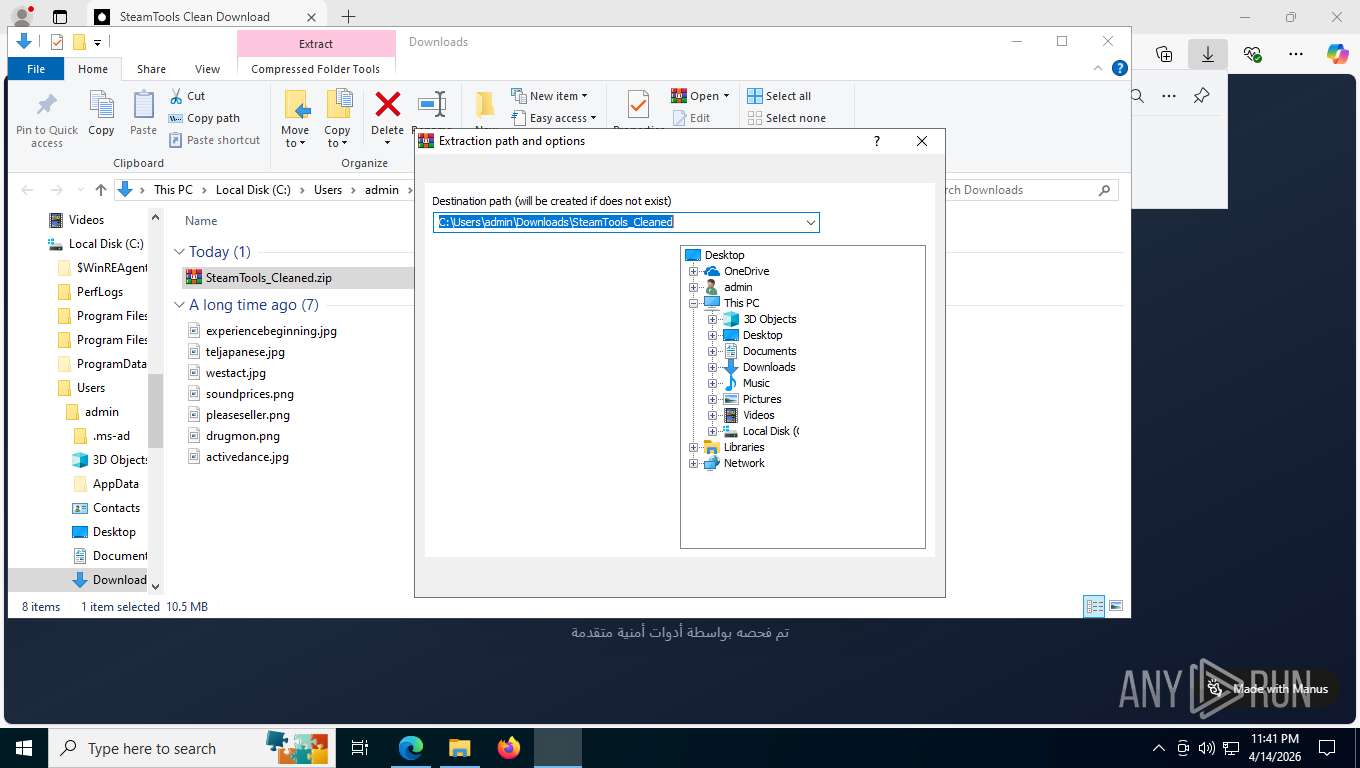Open the Move to ribbon button
The image size is (1360, 768).
[x=295, y=119]
